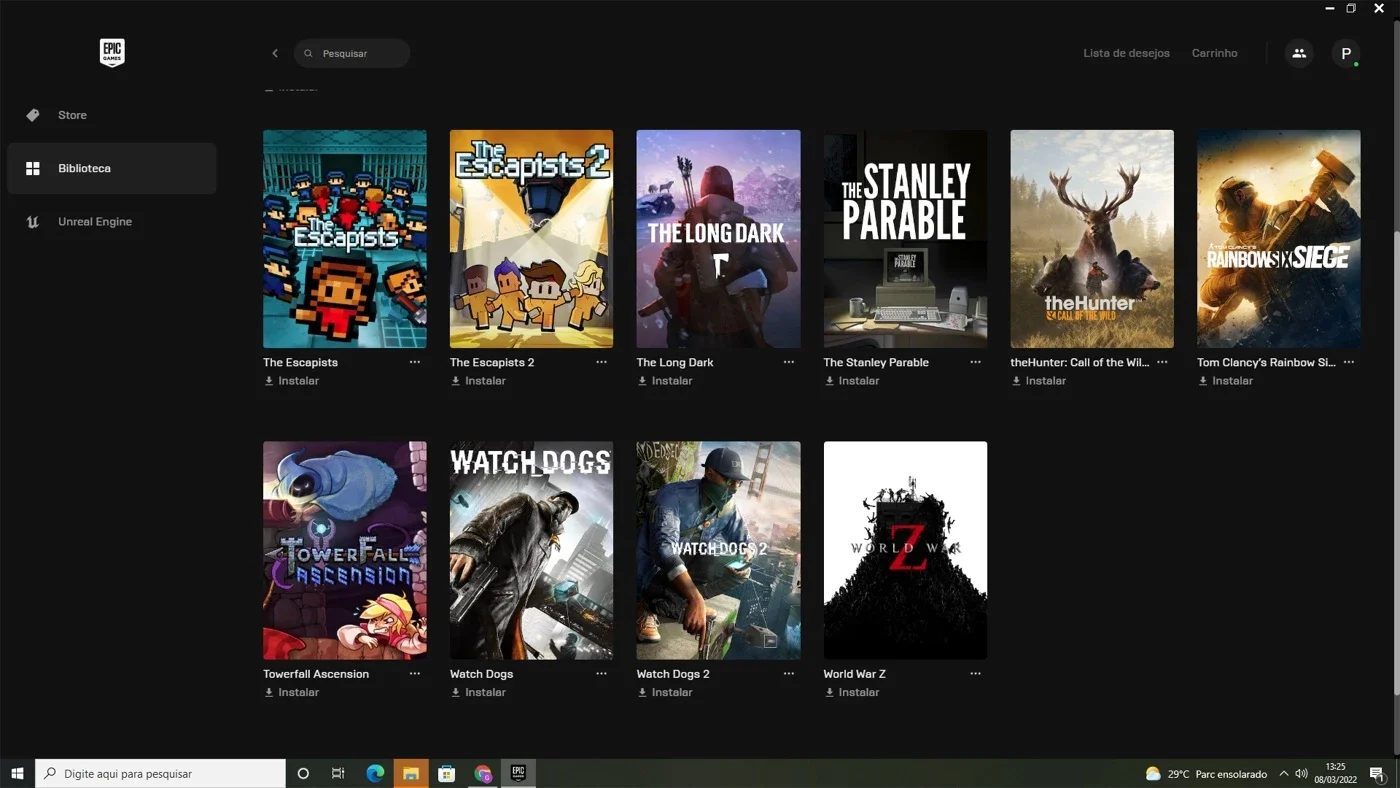Click the Watch Dogs 2 title text
This screenshot has width=1400, height=788.
(x=673, y=674)
